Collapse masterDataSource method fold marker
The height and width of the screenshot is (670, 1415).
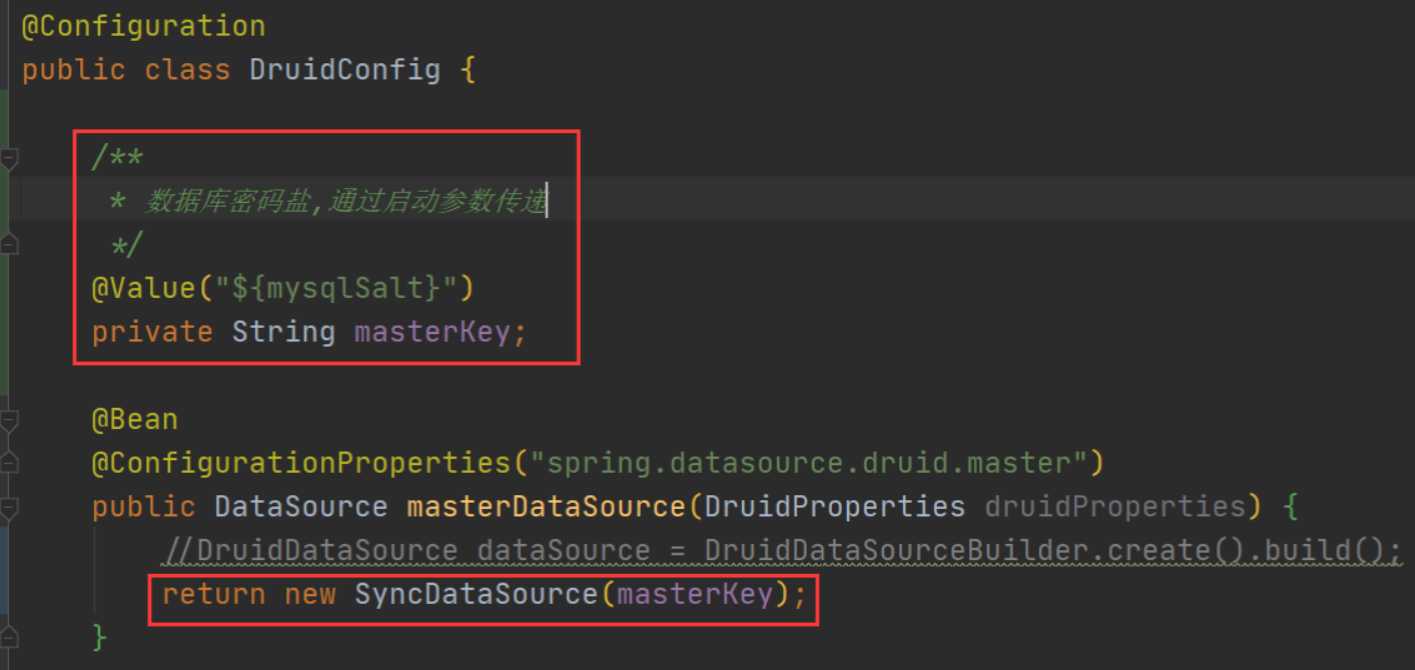(x=9, y=507)
